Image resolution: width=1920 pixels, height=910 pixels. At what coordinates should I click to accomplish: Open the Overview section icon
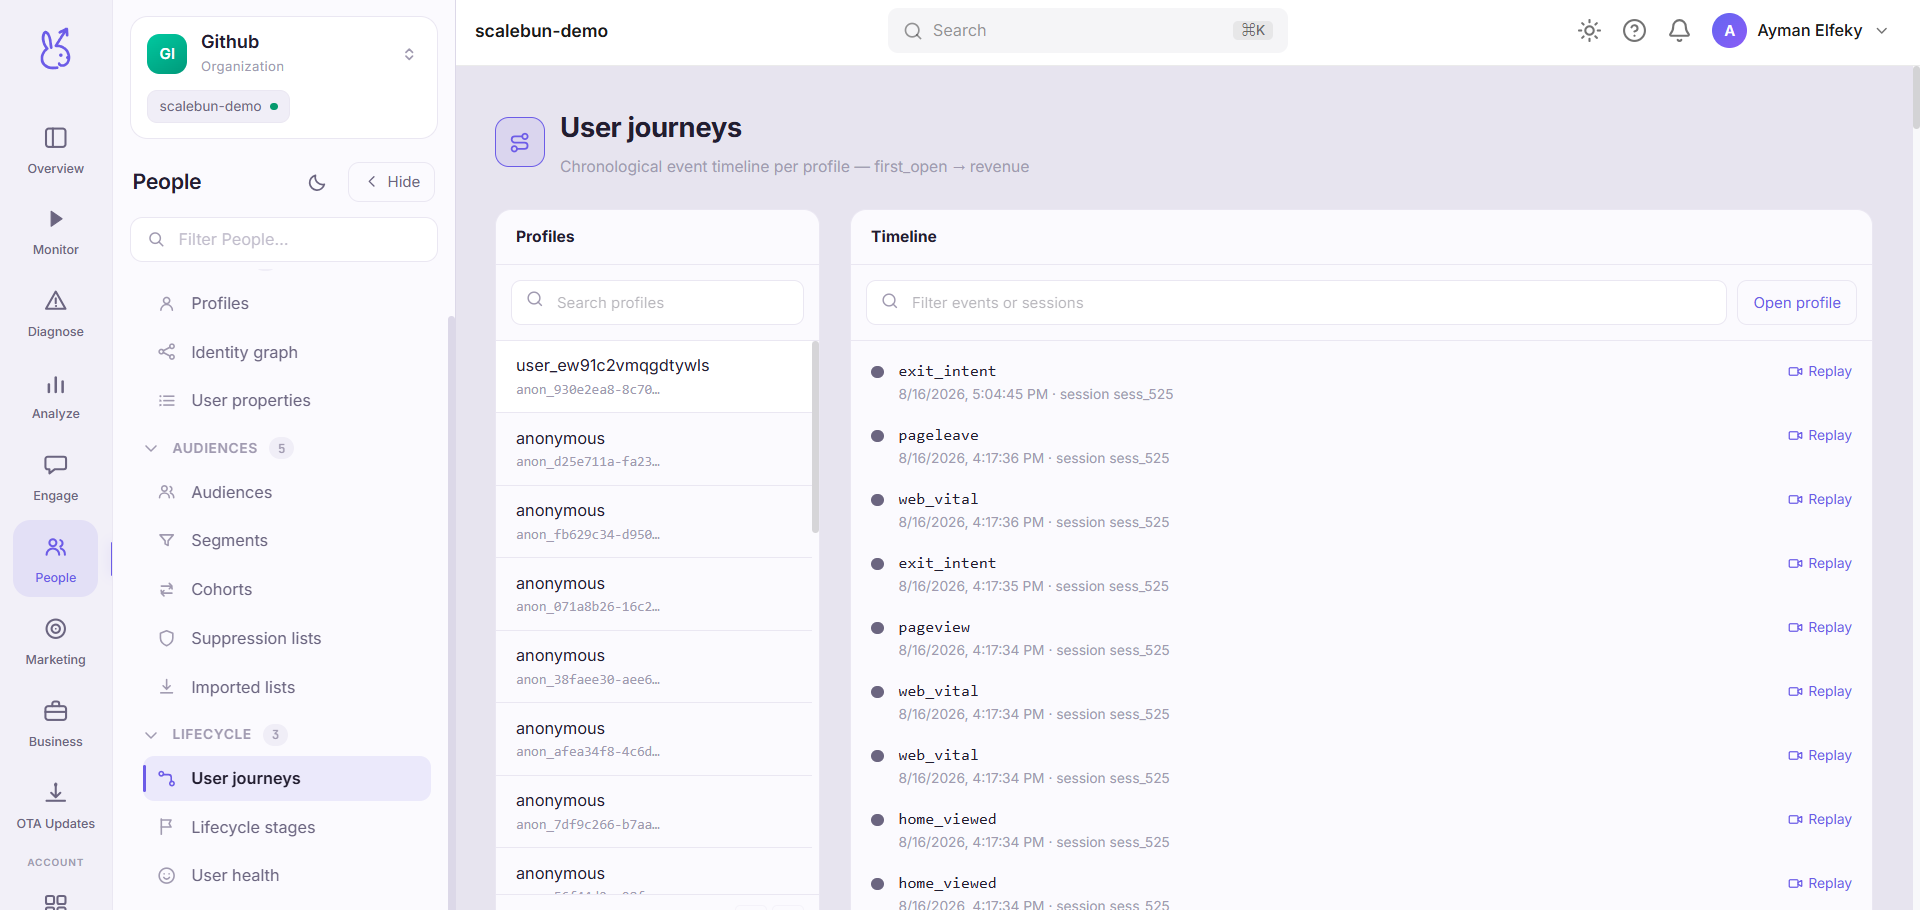point(56,138)
